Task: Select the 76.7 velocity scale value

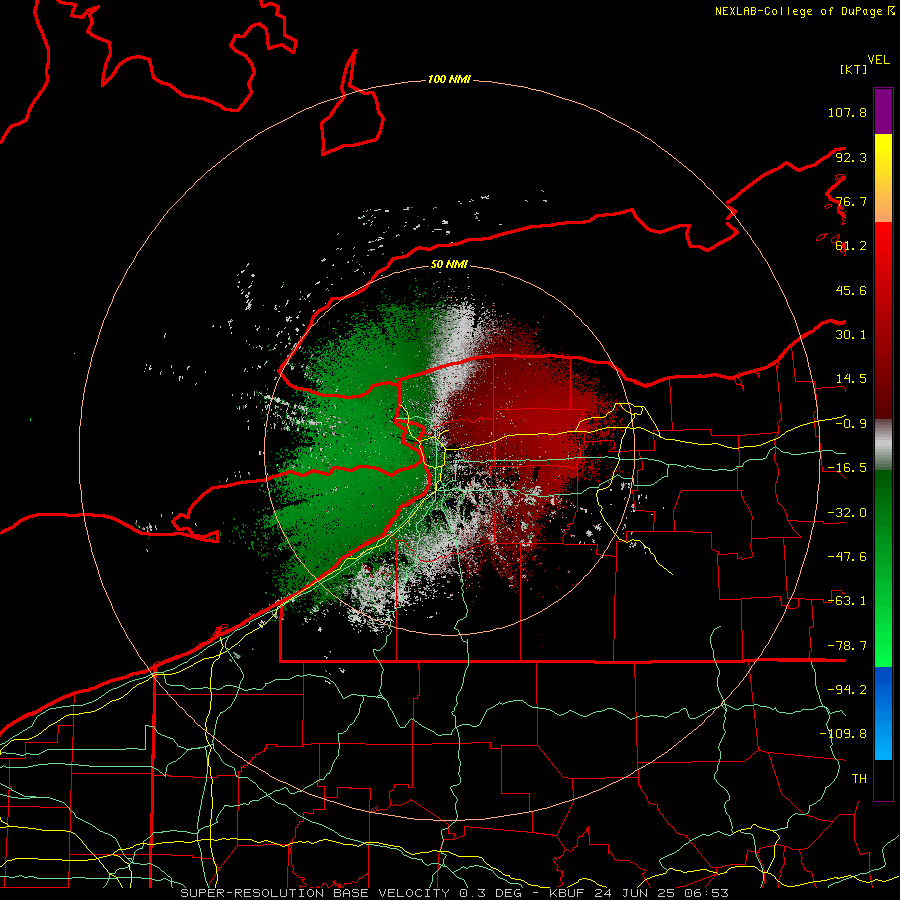Action: click(851, 201)
